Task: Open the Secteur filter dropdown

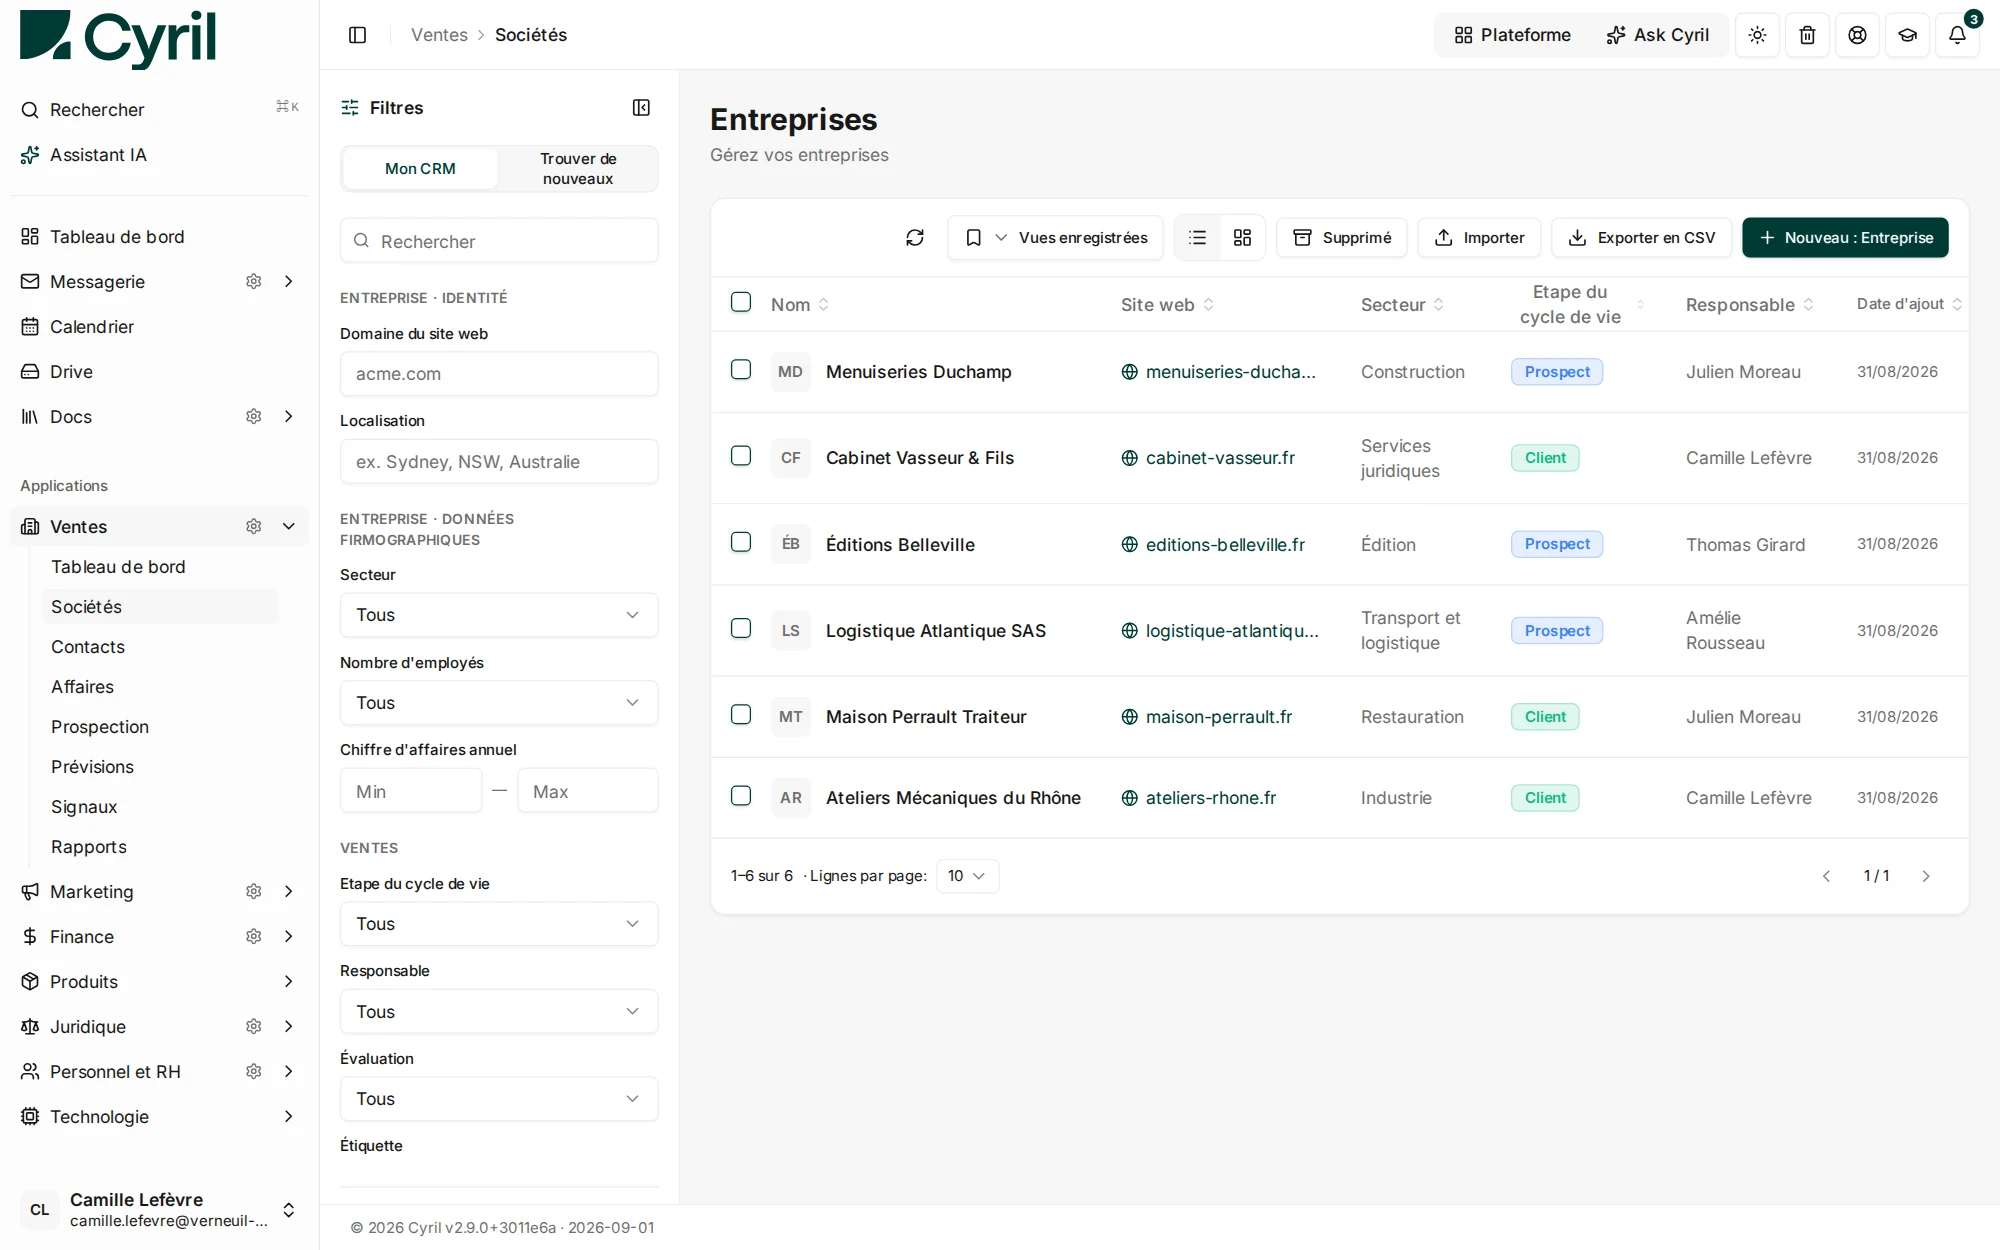Action: tap(499, 616)
